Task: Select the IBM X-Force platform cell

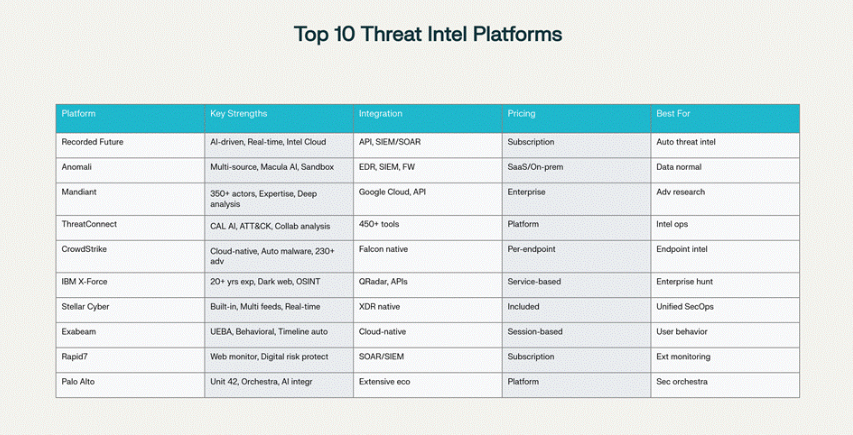Action: point(84,282)
